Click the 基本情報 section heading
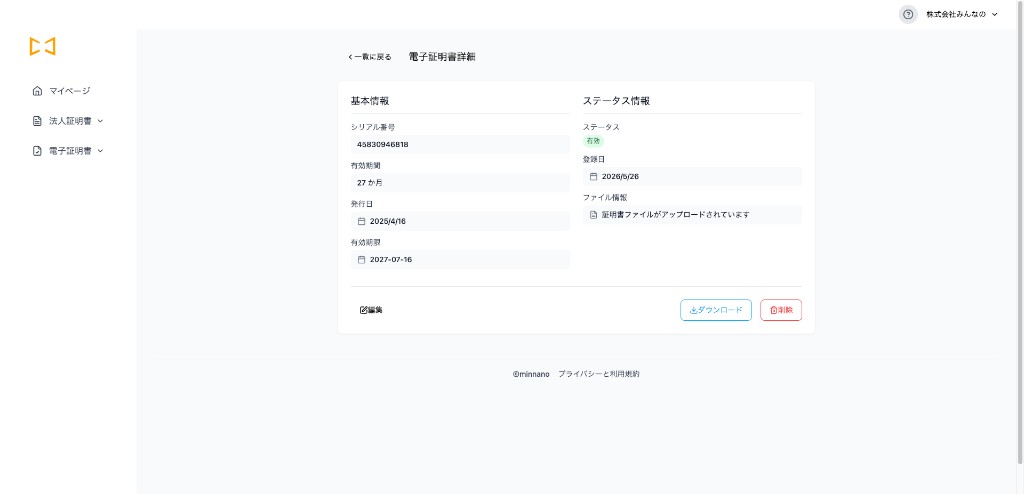The image size is (1024, 494). coord(370,101)
